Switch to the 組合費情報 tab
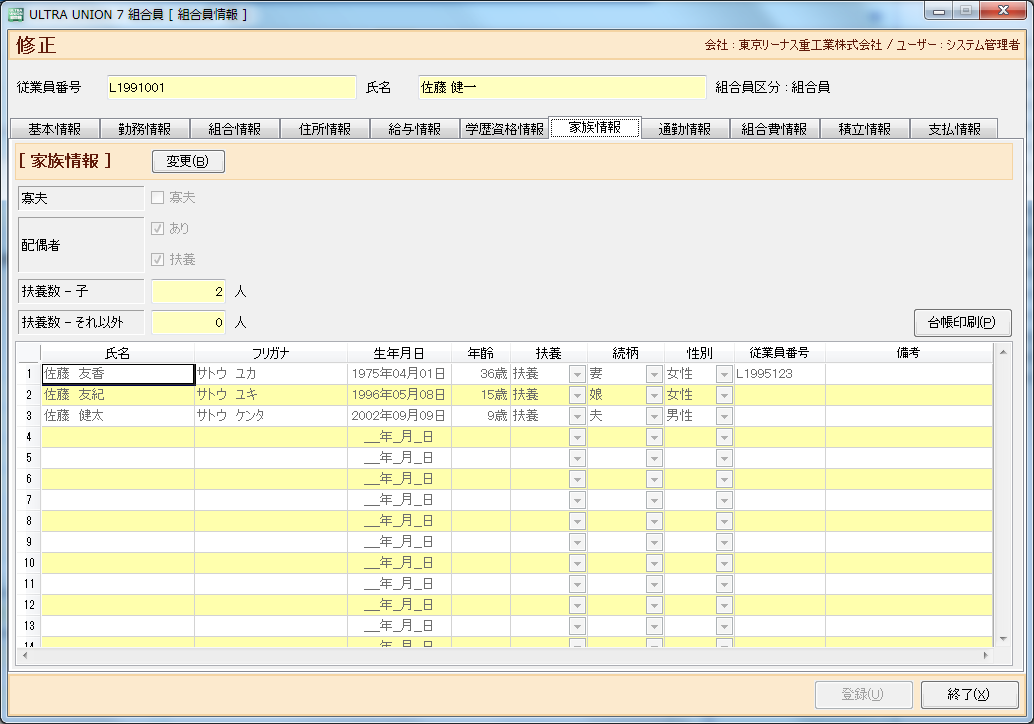1034x724 pixels. [774, 129]
